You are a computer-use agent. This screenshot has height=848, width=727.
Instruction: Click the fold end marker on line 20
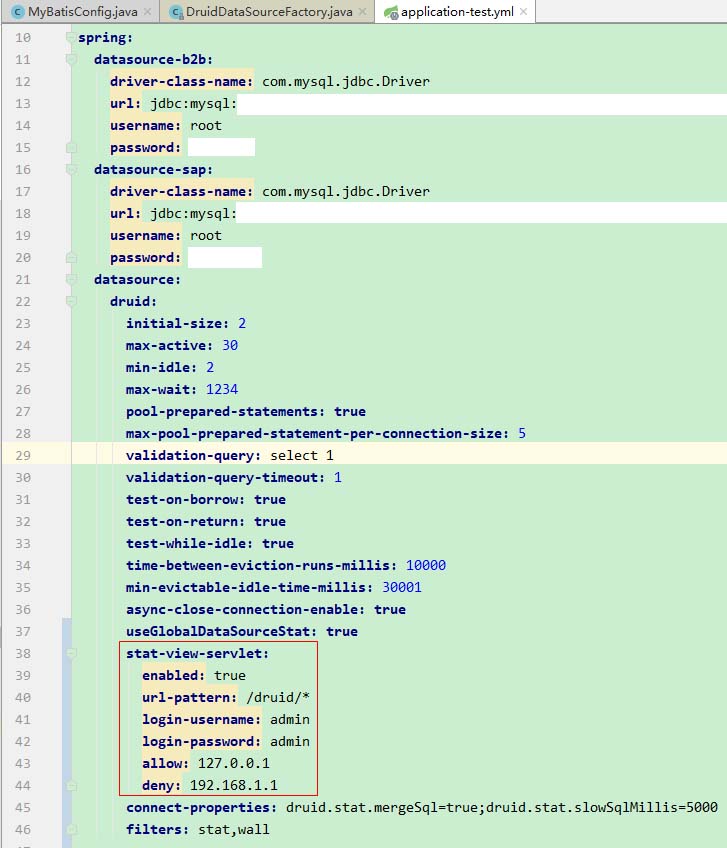(71, 257)
